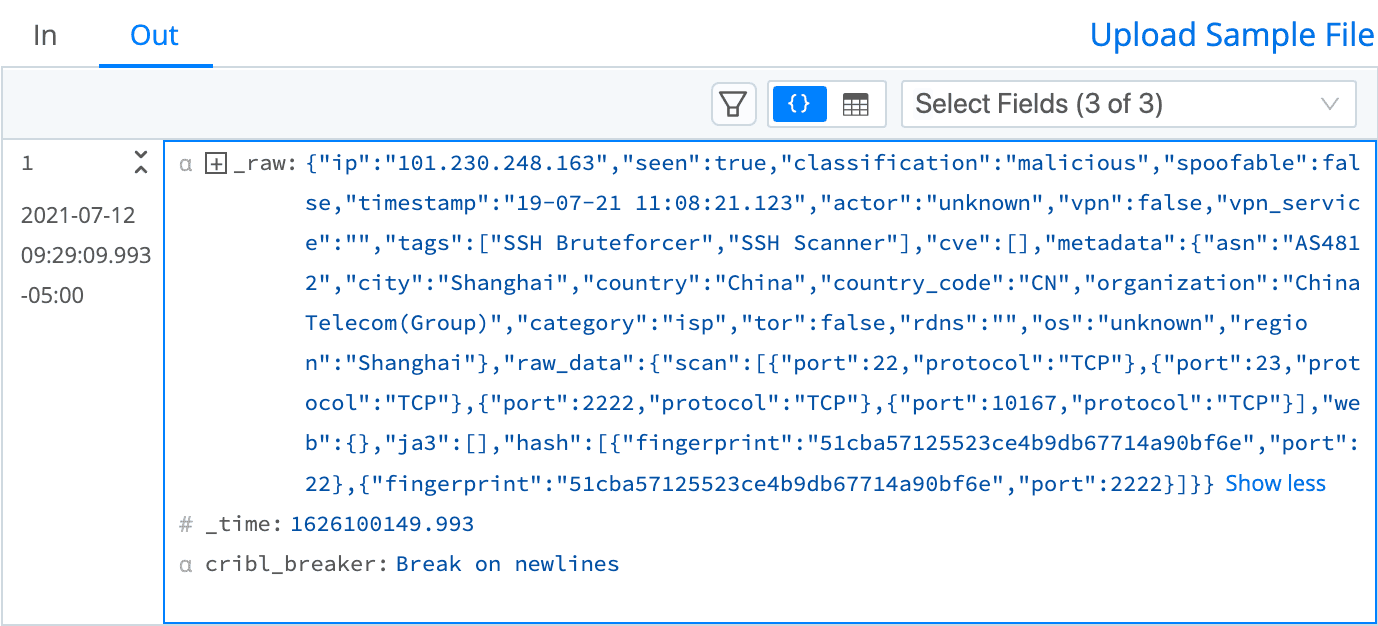Collapse event 1 using the chevron arrows
Image resolution: width=1378 pixels, height=626 pixels.
(141, 162)
